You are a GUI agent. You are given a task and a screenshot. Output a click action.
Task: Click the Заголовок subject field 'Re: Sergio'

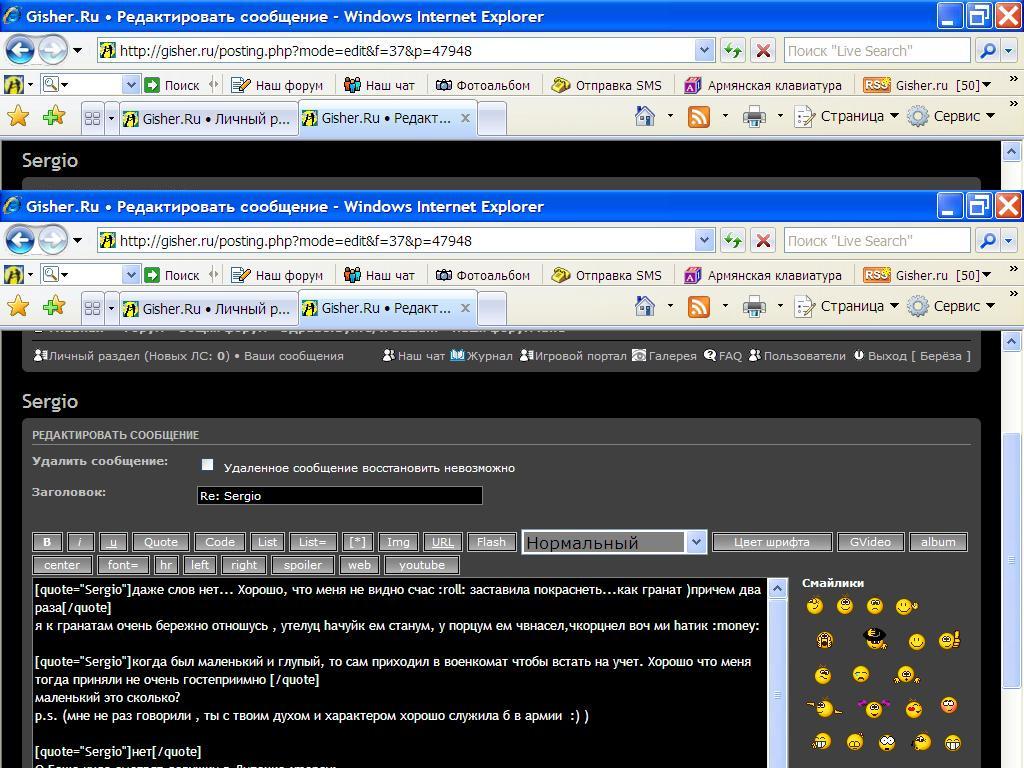[339, 495]
